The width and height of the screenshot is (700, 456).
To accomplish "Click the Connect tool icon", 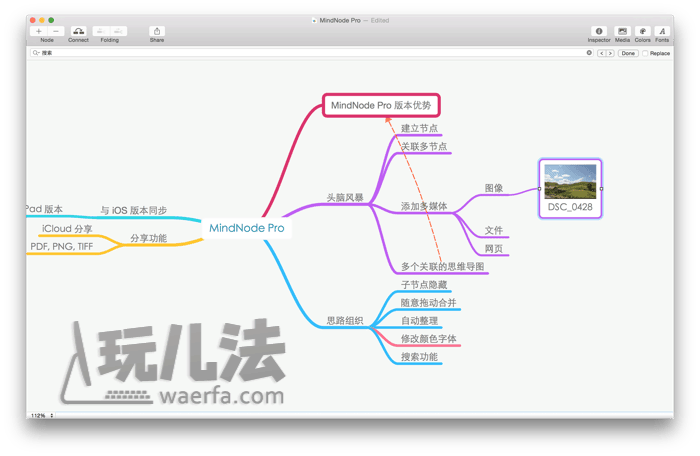I will (79, 31).
